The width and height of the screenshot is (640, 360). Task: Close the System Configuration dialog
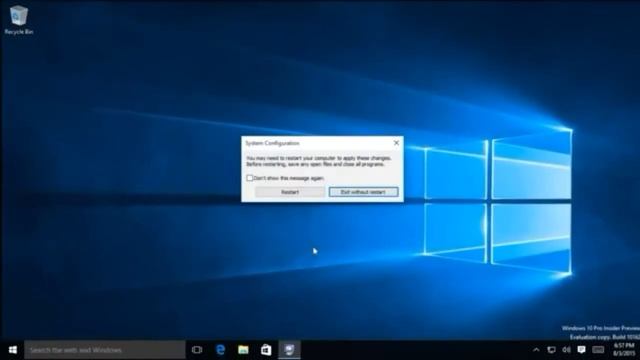click(x=396, y=143)
